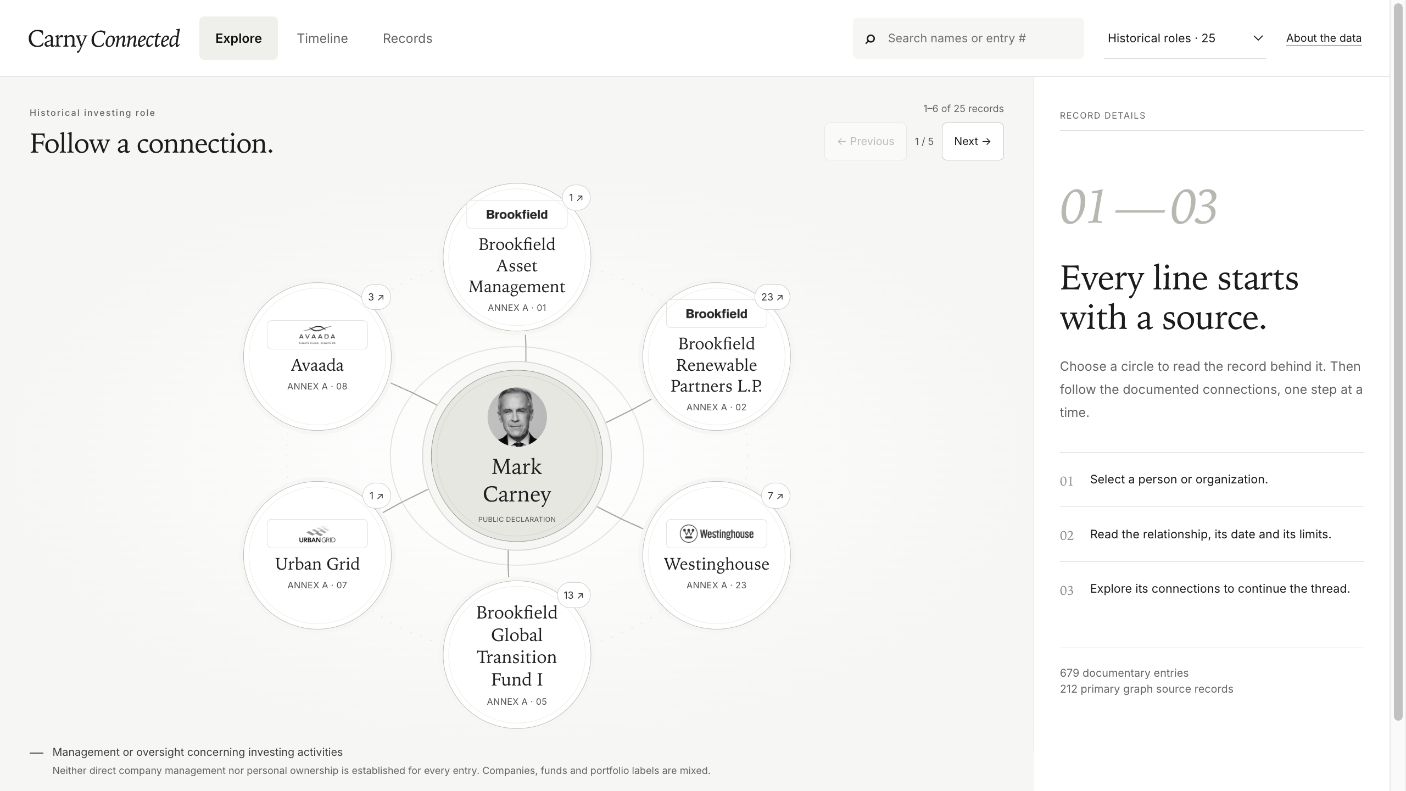Select the Brookfield Global Transition Fund I circle

[517, 655]
